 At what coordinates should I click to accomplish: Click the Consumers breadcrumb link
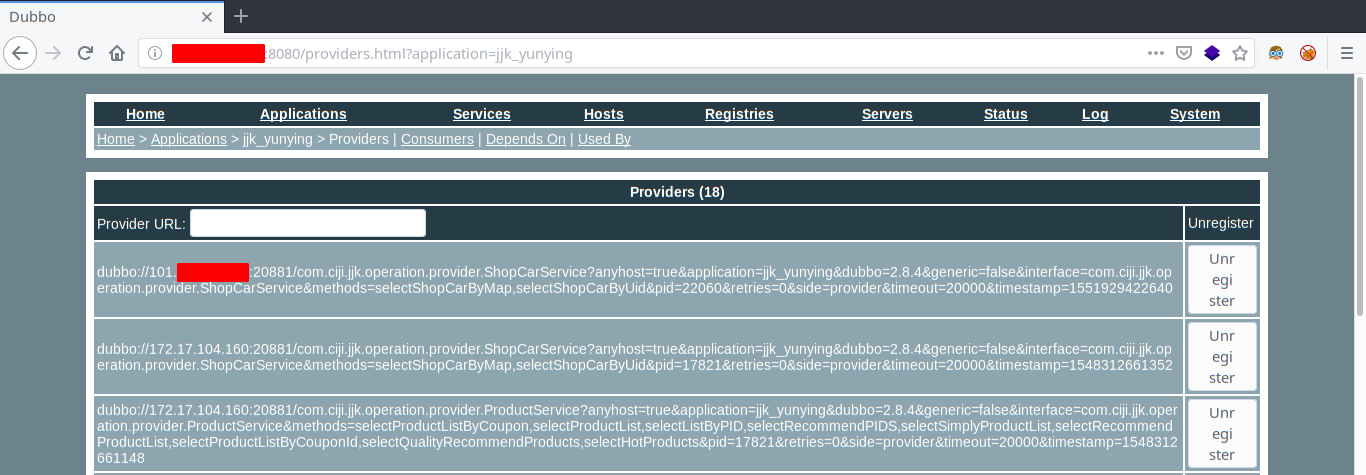pyautogui.click(x=437, y=139)
